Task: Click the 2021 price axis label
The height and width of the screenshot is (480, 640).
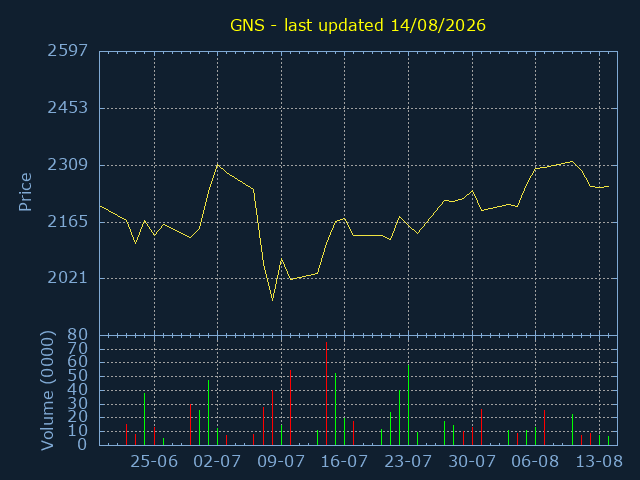Action: coord(68,278)
